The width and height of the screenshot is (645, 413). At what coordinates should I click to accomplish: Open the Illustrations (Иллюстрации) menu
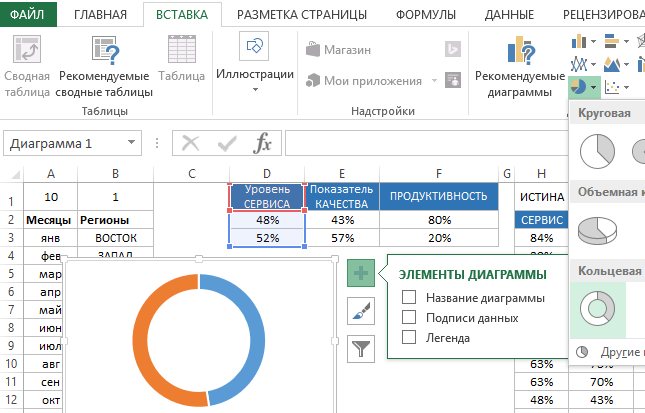(255, 63)
